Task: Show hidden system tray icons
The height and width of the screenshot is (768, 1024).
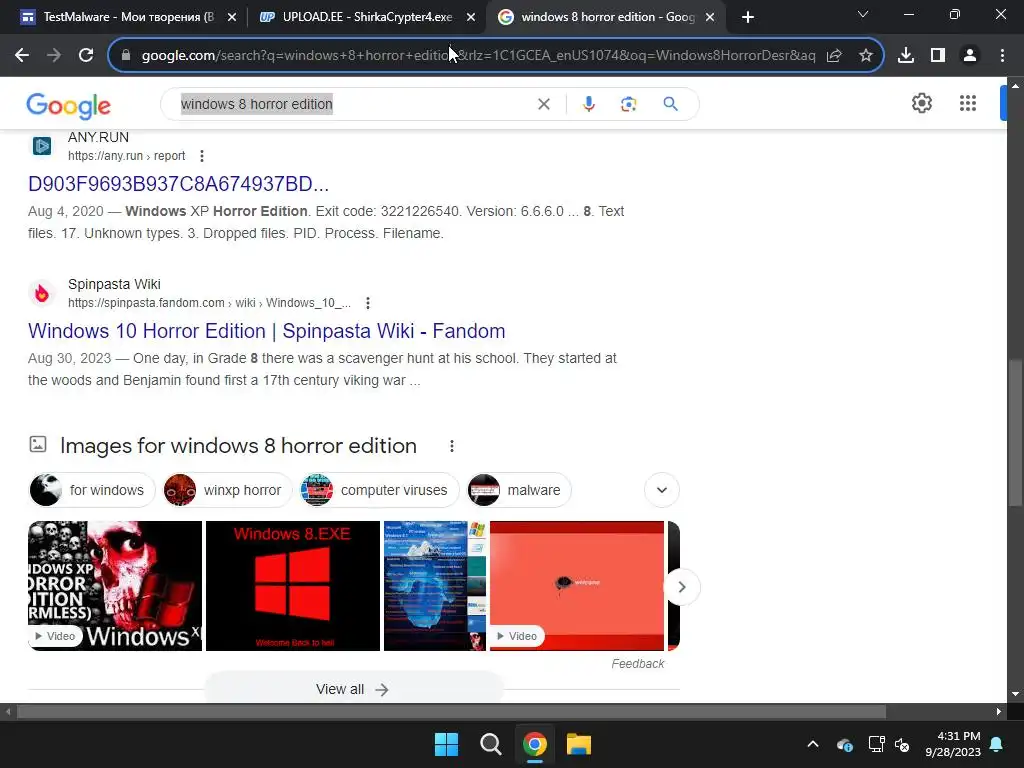Action: (813, 744)
